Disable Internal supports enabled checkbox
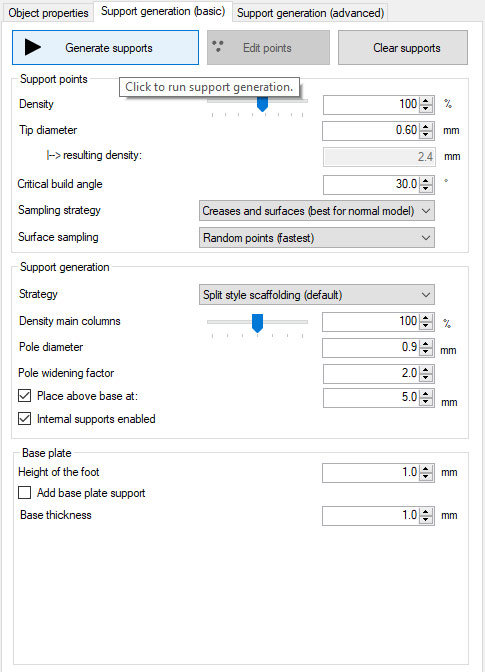 pos(24,419)
